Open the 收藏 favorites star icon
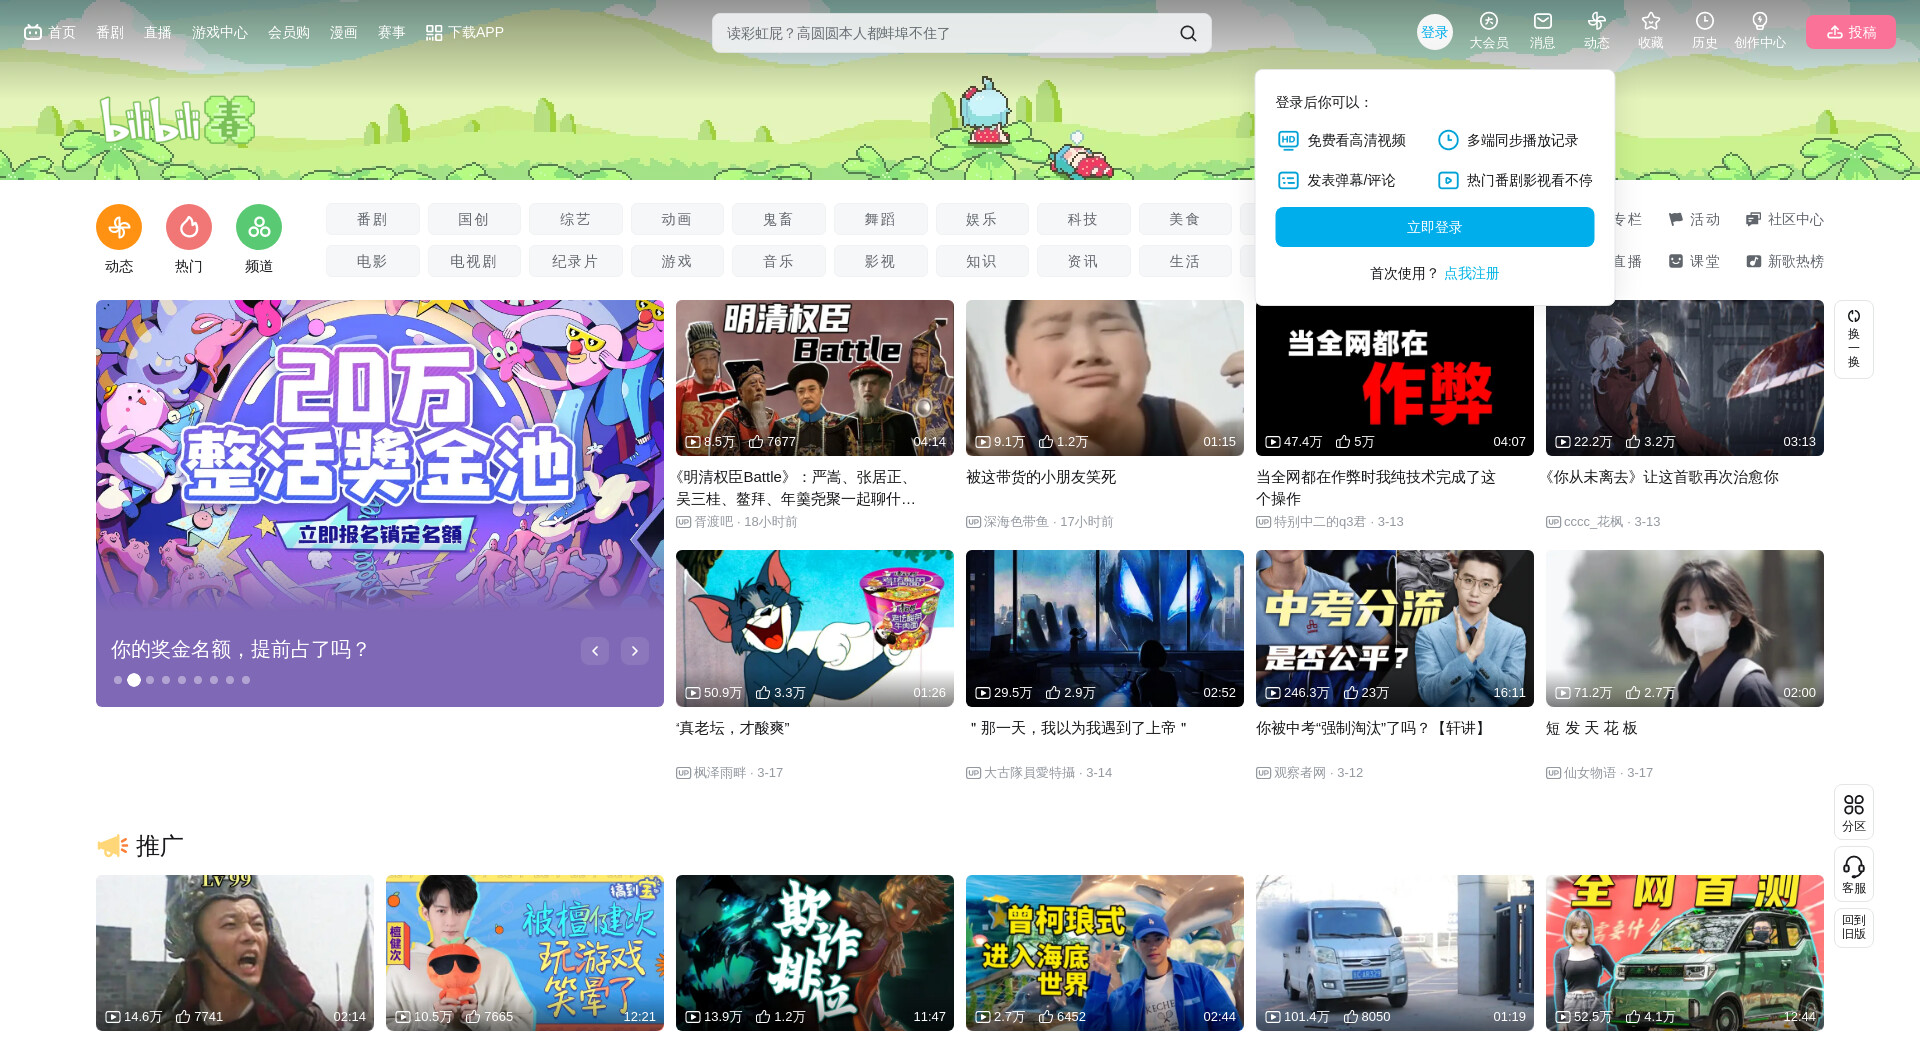The width and height of the screenshot is (1920, 1040). tap(1650, 21)
